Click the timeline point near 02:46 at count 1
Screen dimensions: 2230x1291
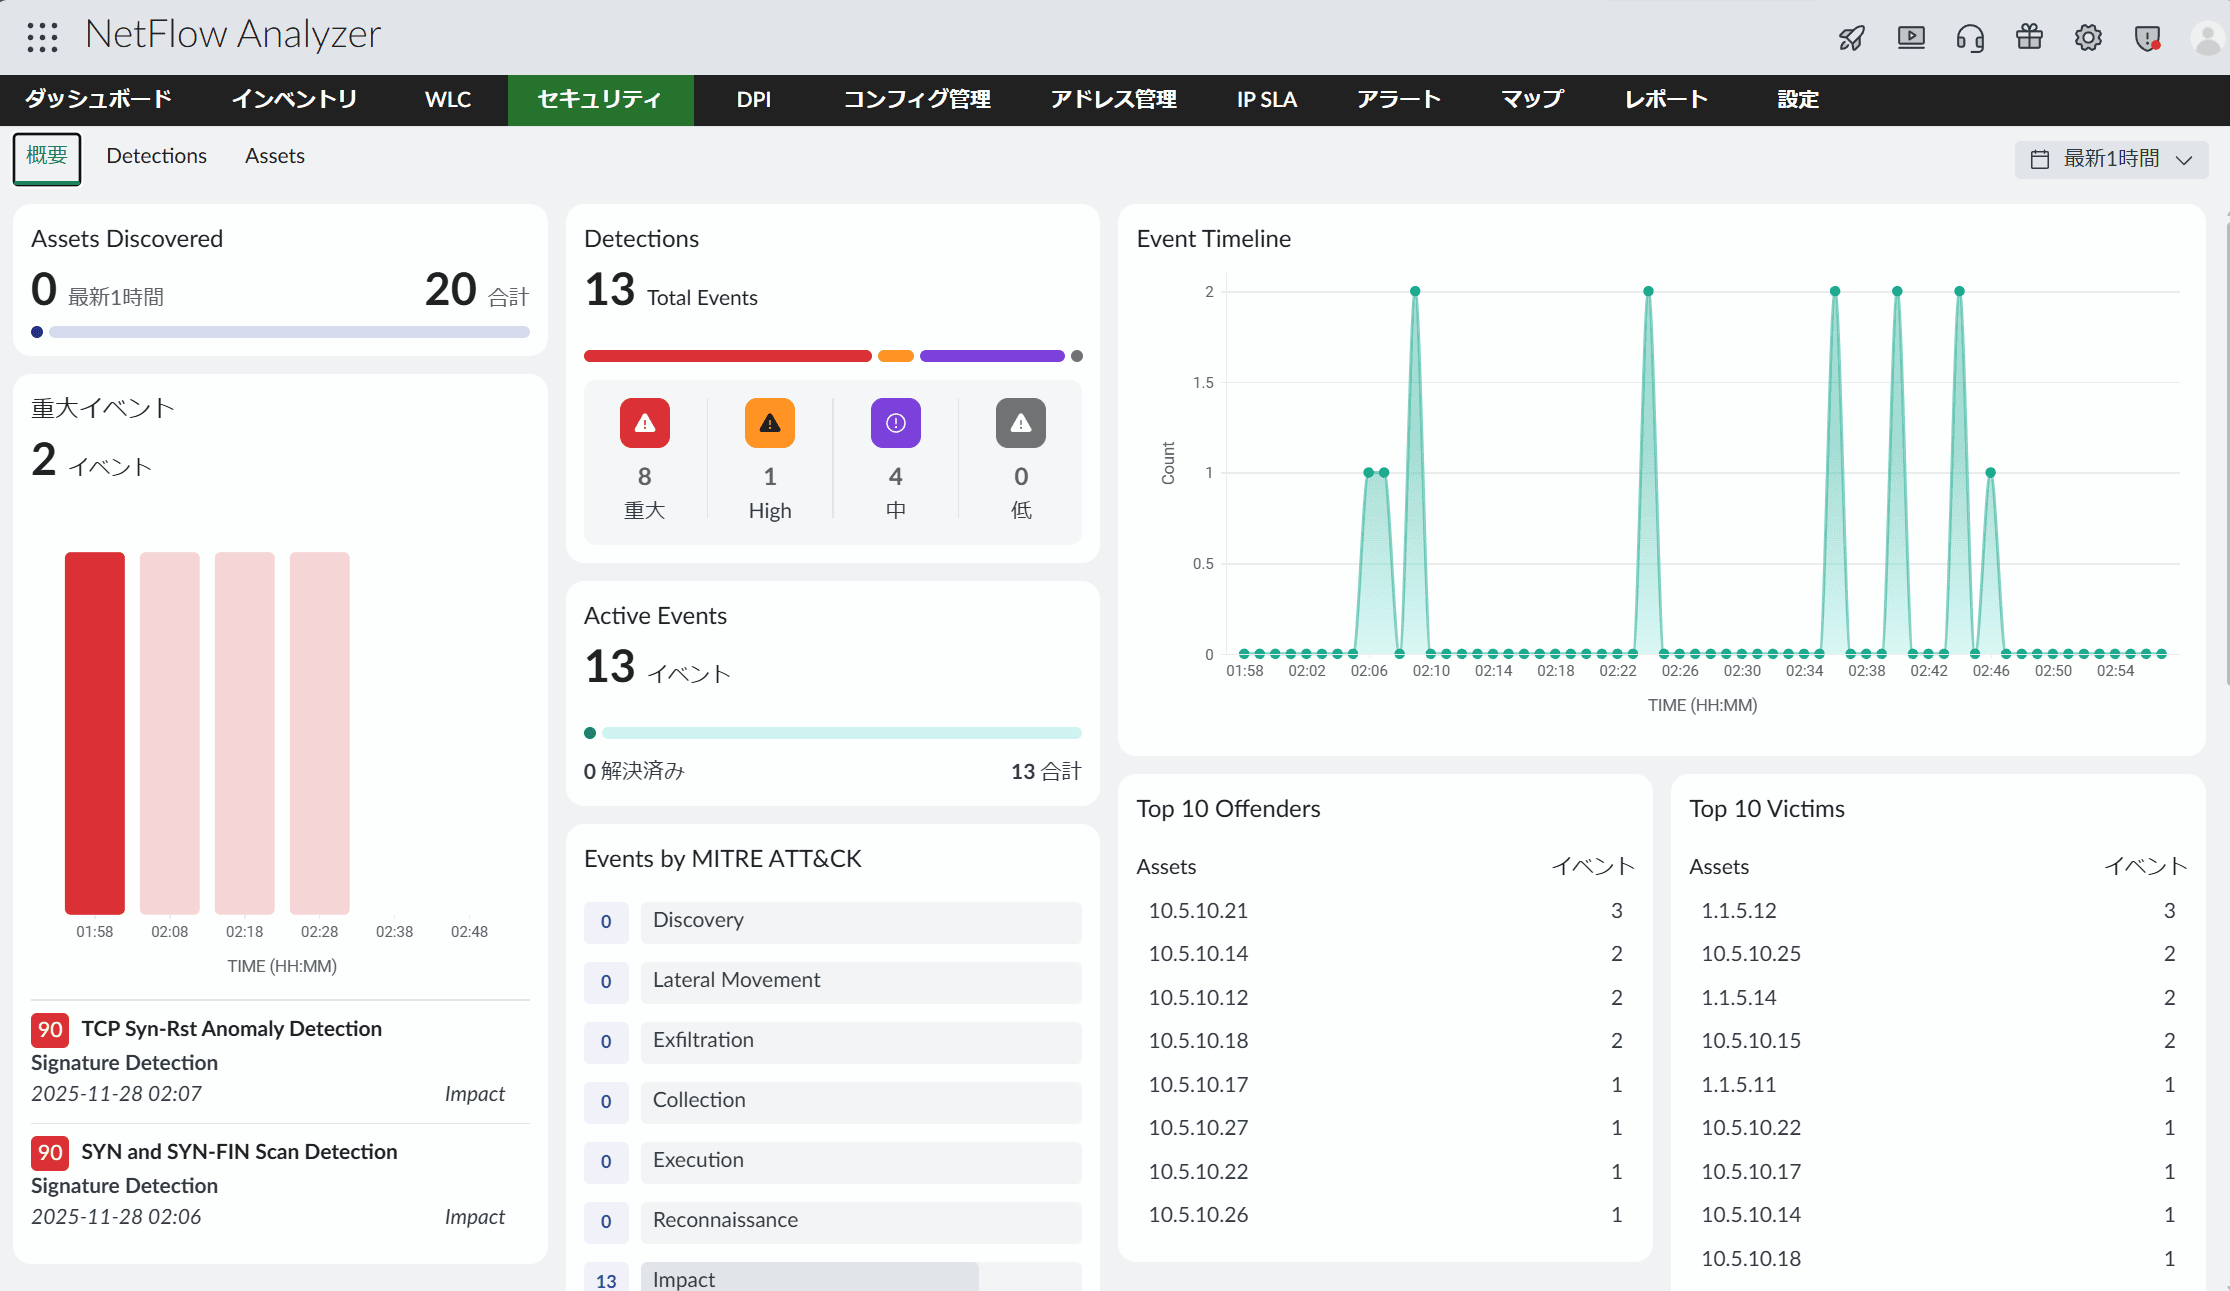1991,473
